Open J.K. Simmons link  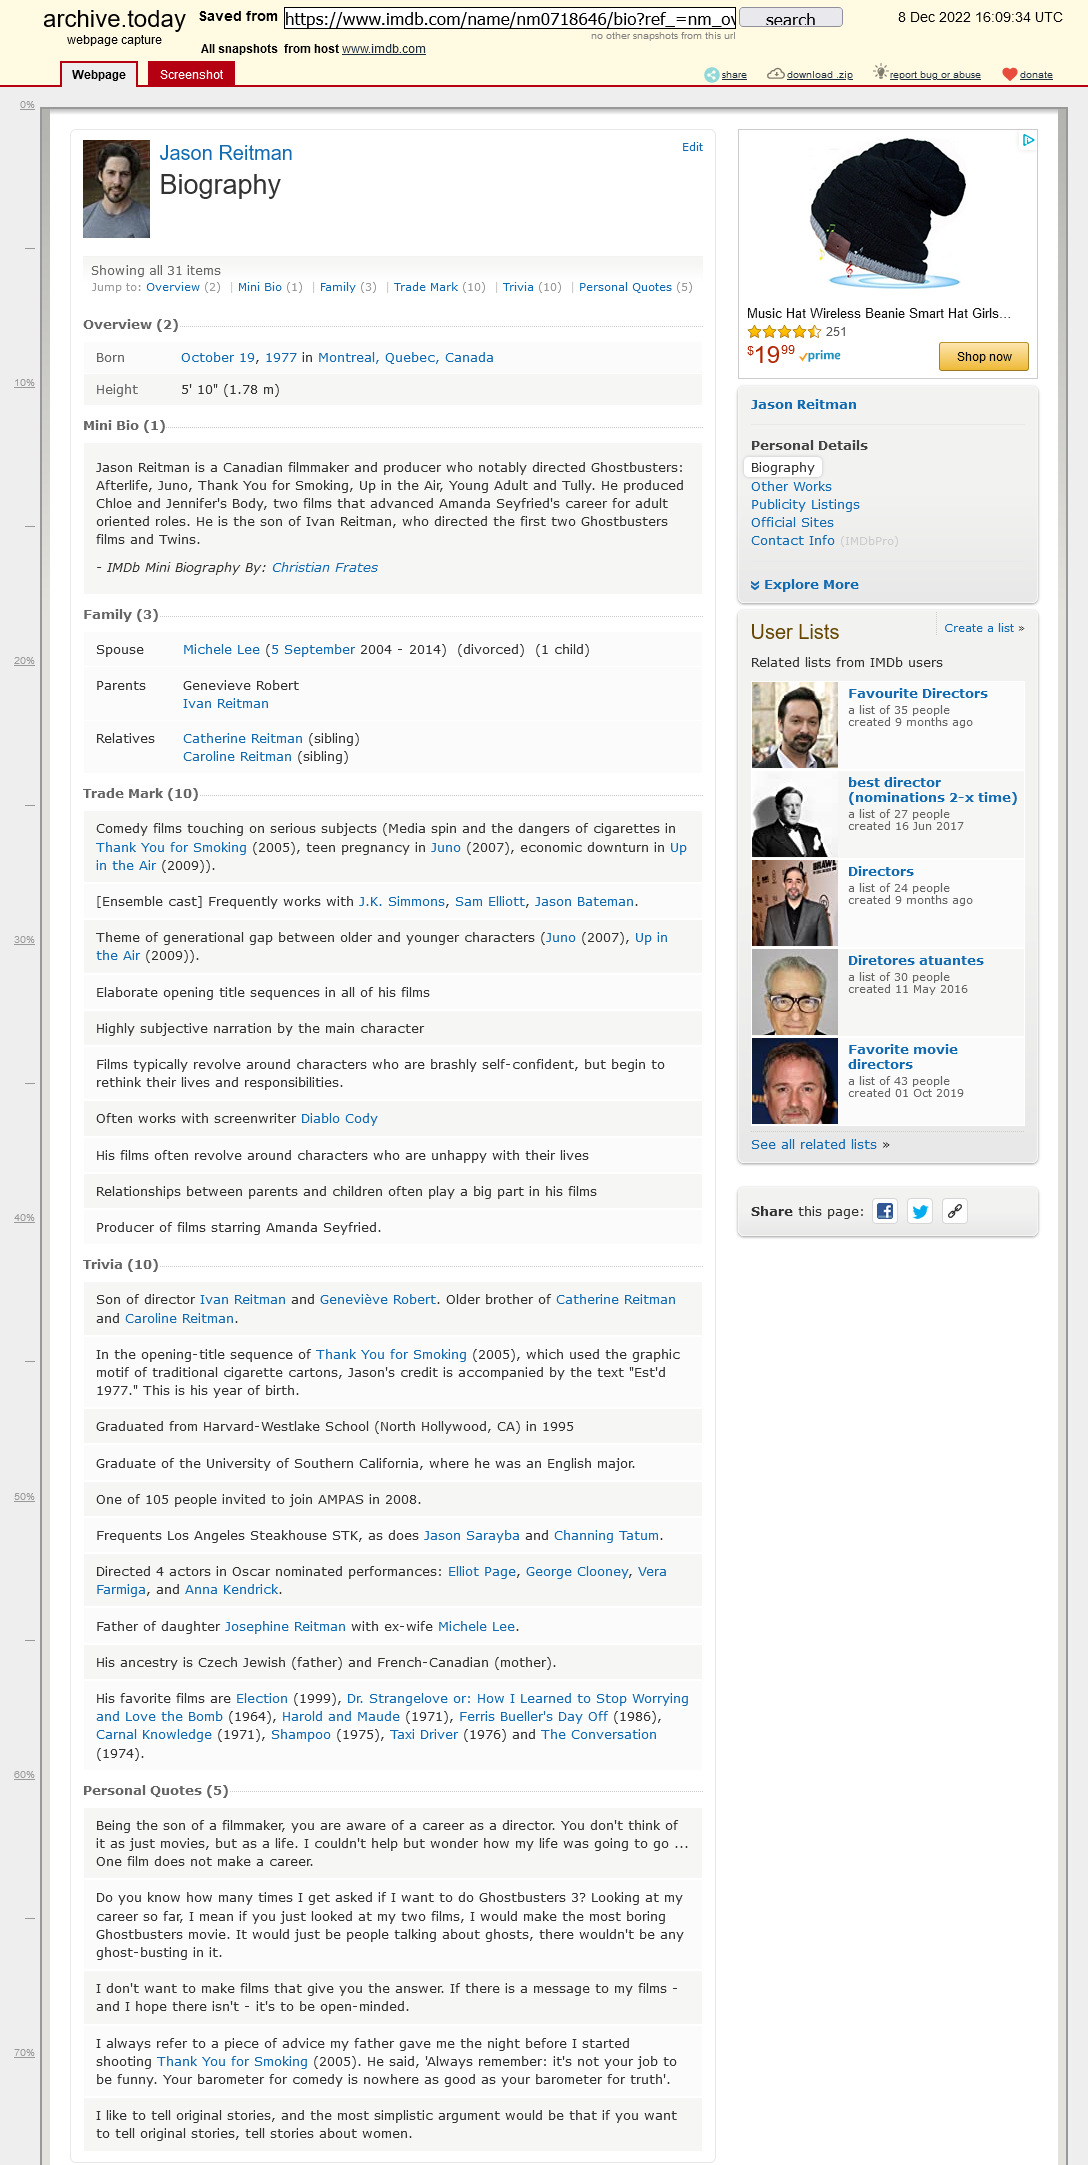point(402,902)
